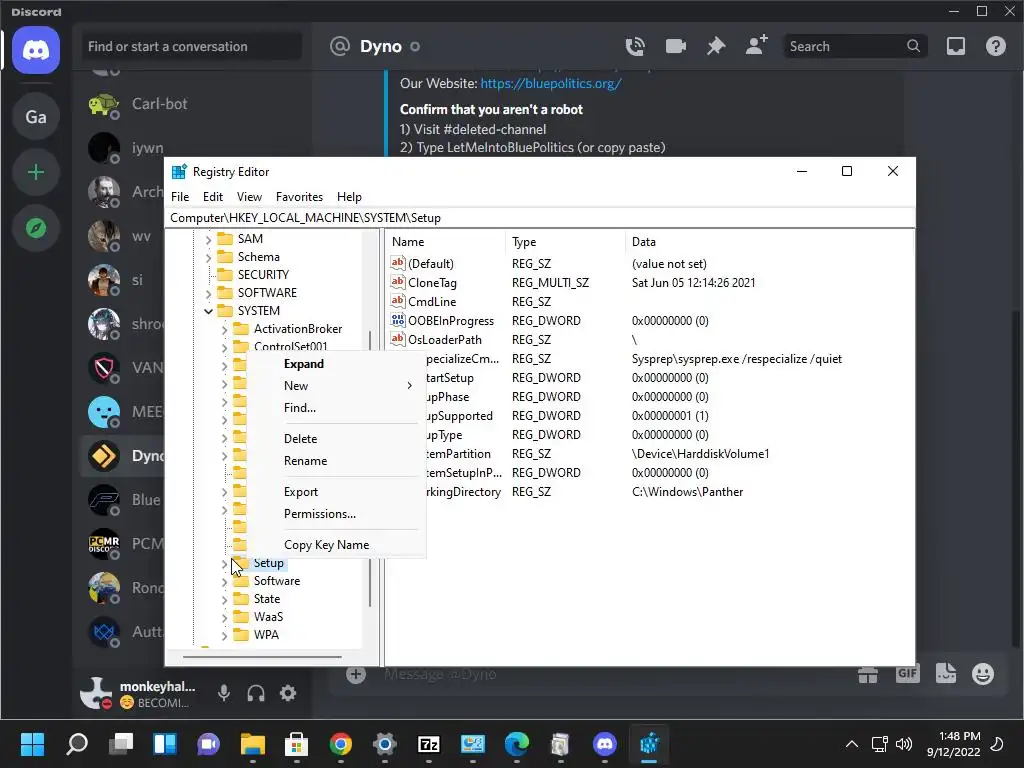Screen dimensions: 1024x768
Task: Open Windows Start menu
Action: pyautogui.click(x=32, y=744)
